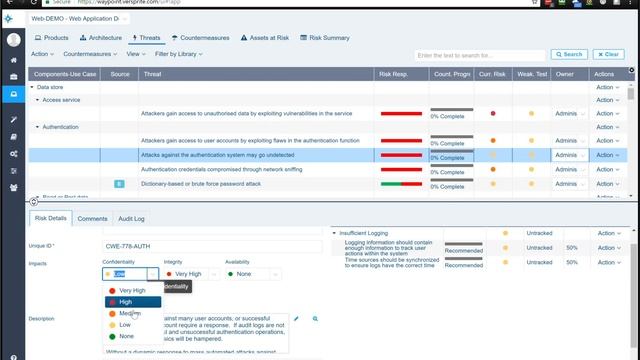Choose Low in confidentiality list
Viewport: 640px width, 360px height.
[133, 325]
